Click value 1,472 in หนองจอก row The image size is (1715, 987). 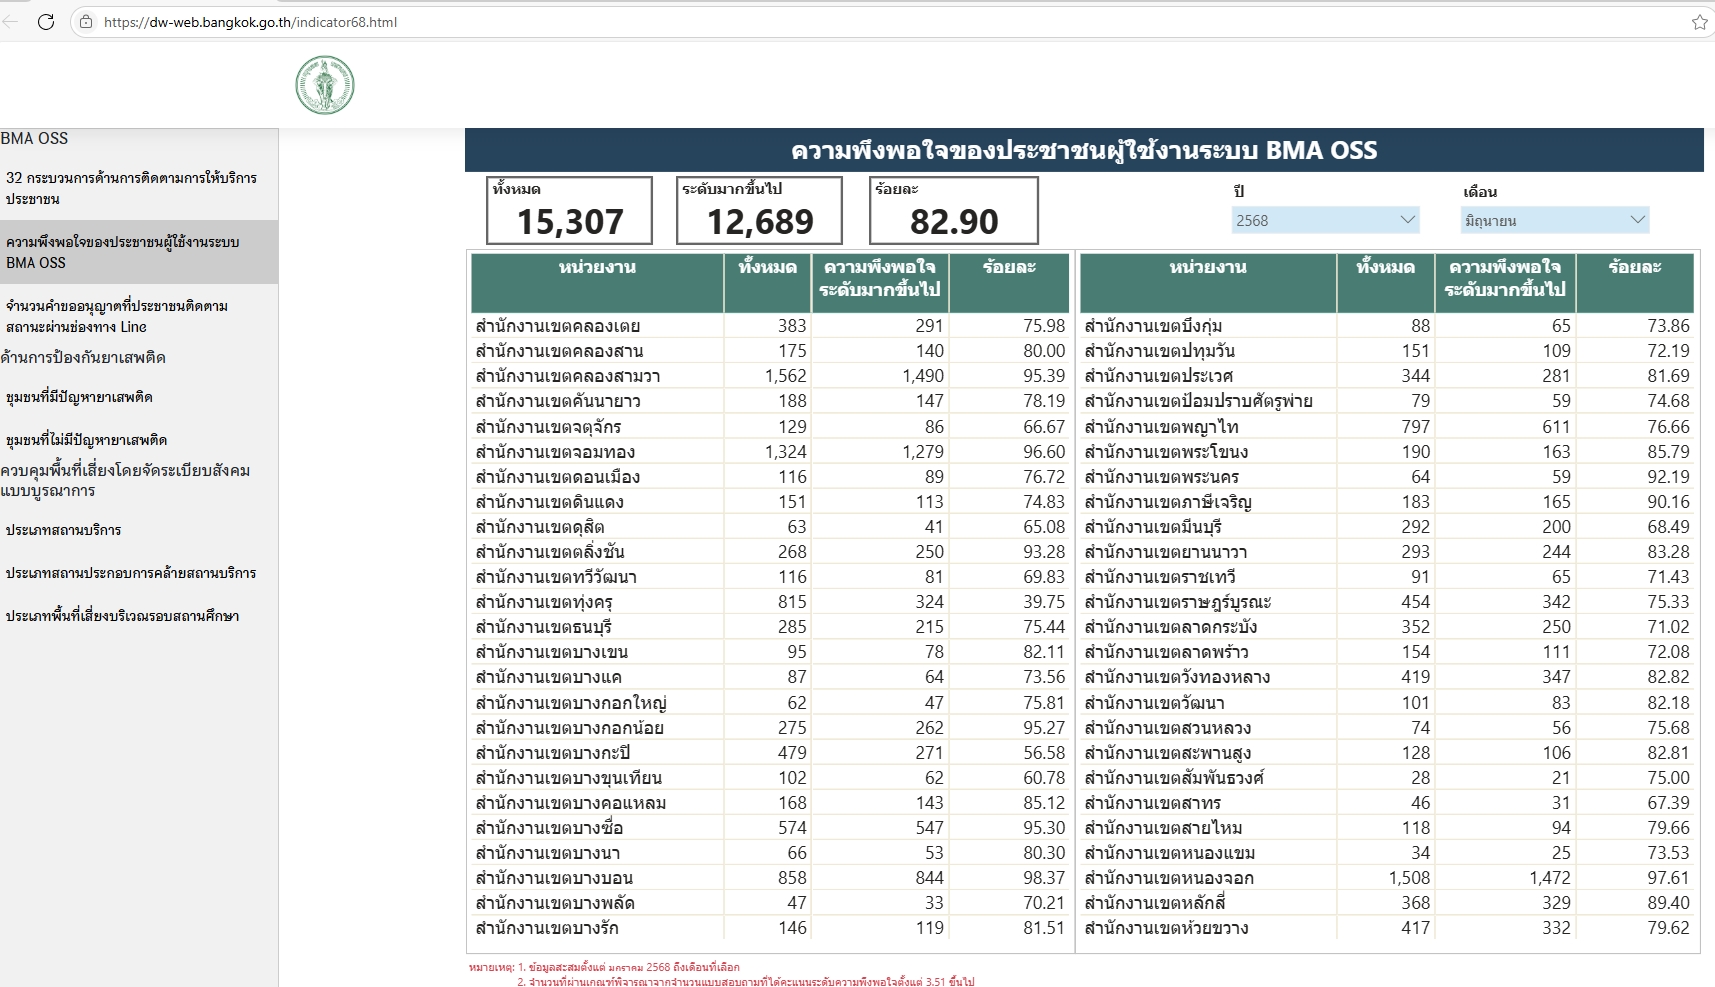pos(1550,878)
